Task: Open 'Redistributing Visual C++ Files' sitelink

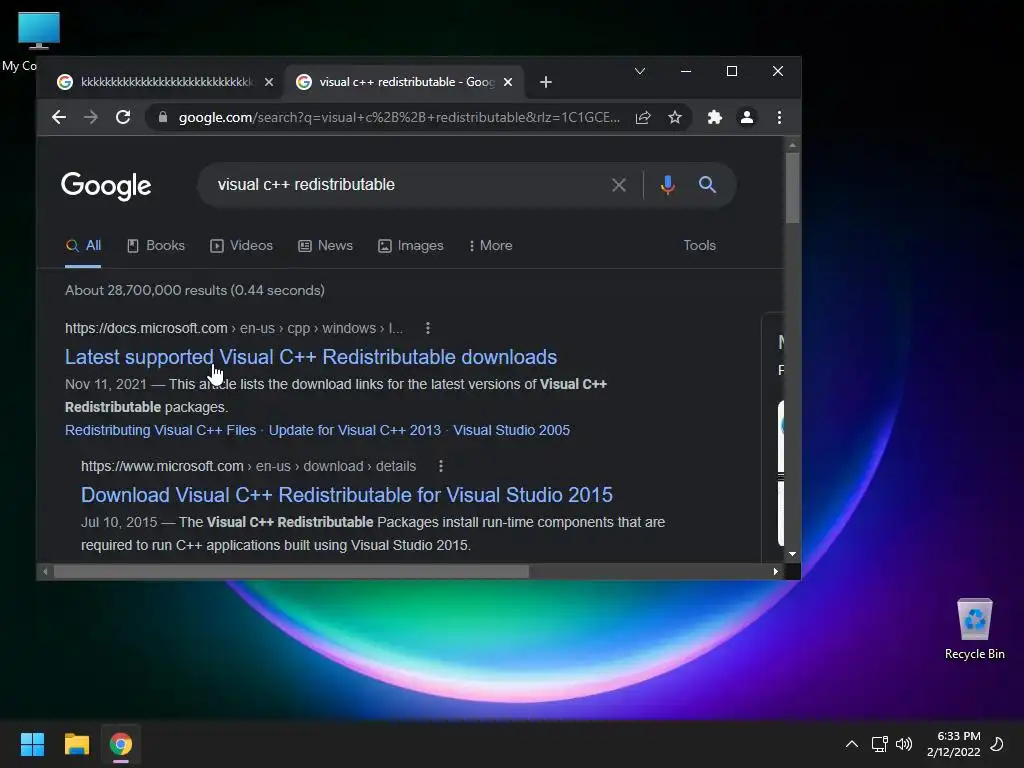Action: pyautogui.click(x=161, y=430)
